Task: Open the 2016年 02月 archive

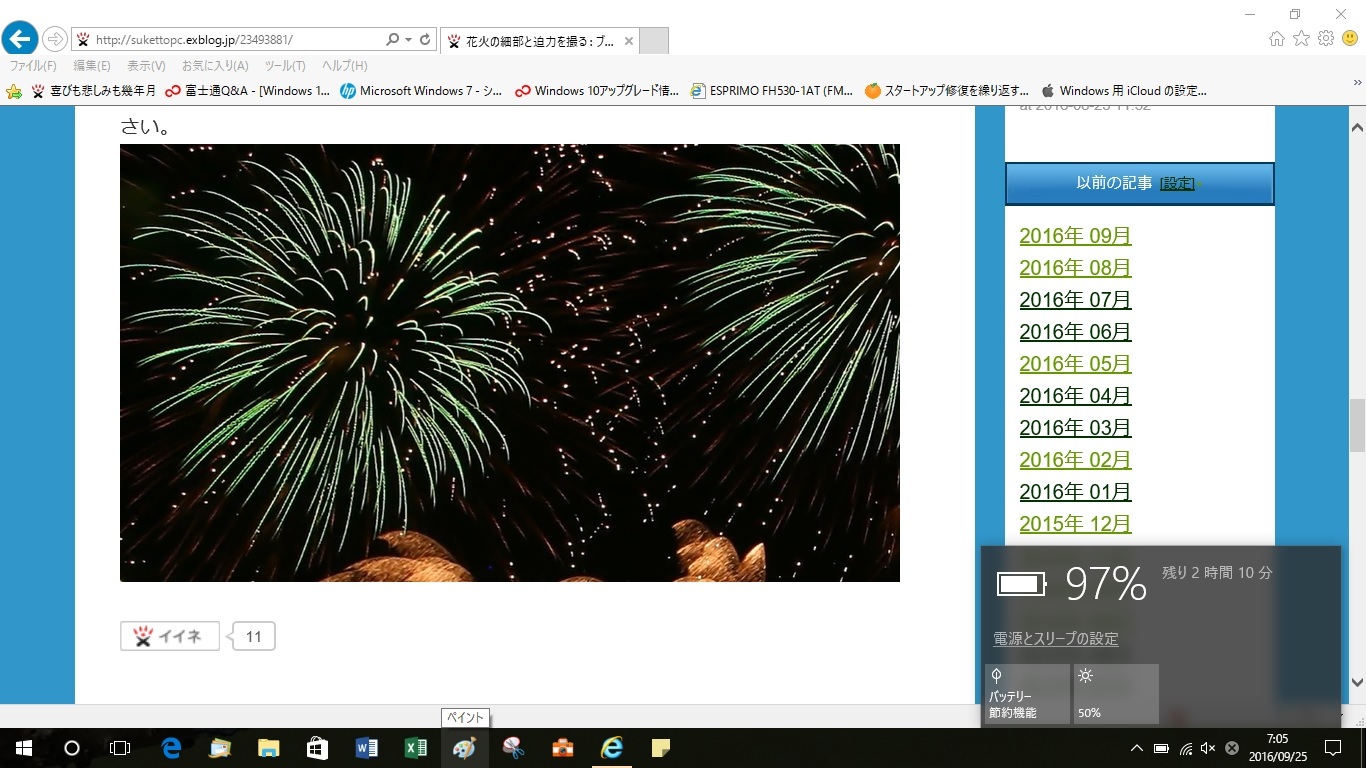Action: (x=1075, y=460)
